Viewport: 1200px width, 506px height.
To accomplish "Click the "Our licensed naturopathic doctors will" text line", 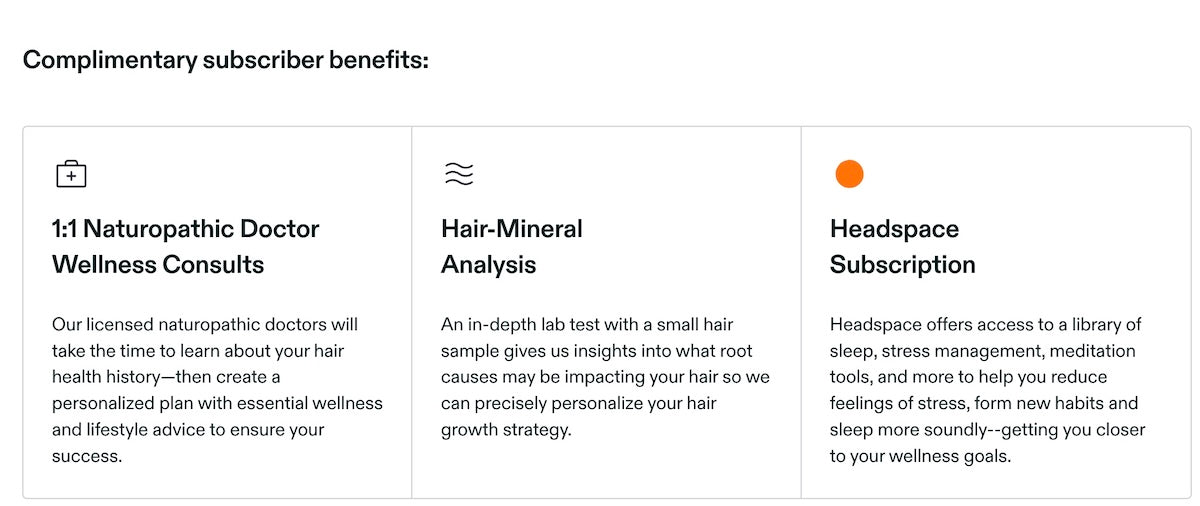I will point(204,325).
